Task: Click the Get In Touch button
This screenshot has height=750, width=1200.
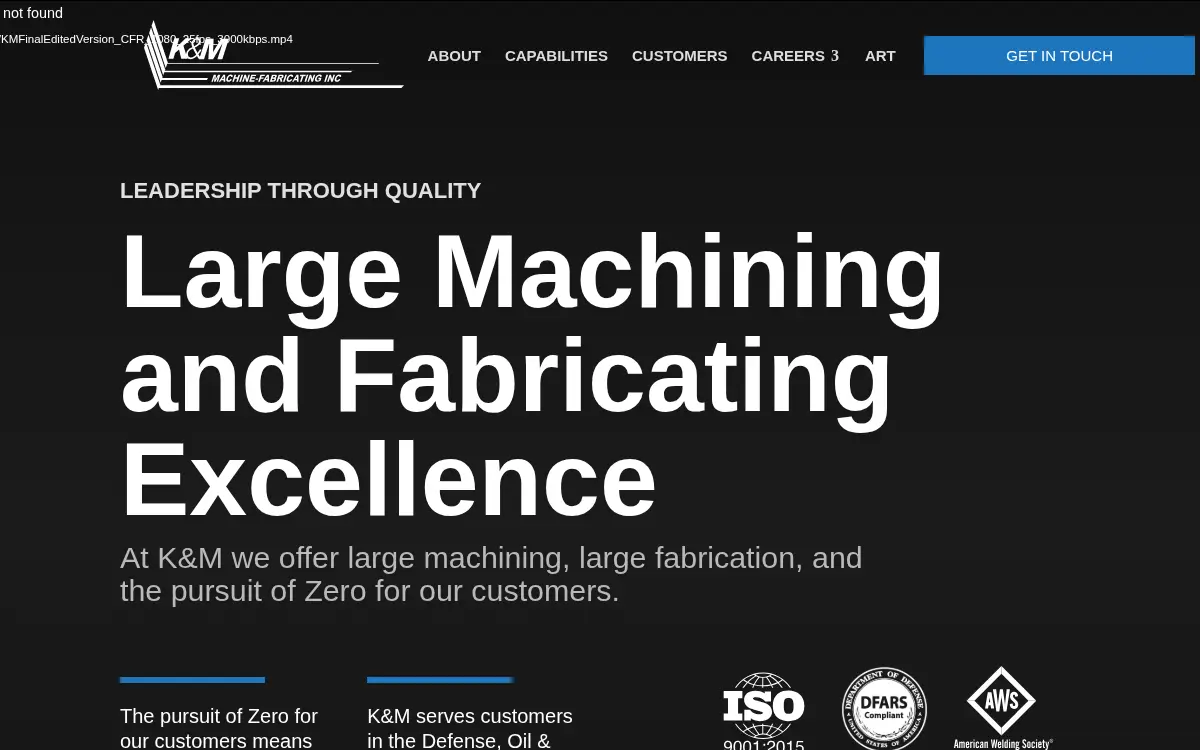Action: 1059,56
